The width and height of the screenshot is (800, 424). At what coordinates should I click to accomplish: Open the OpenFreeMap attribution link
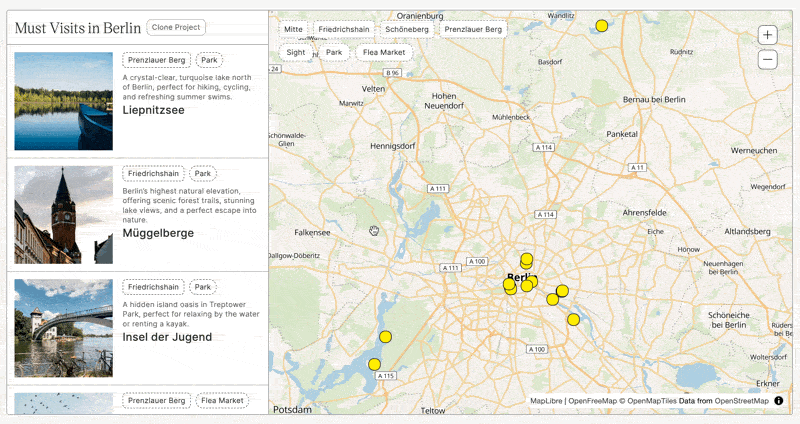click(592, 401)
